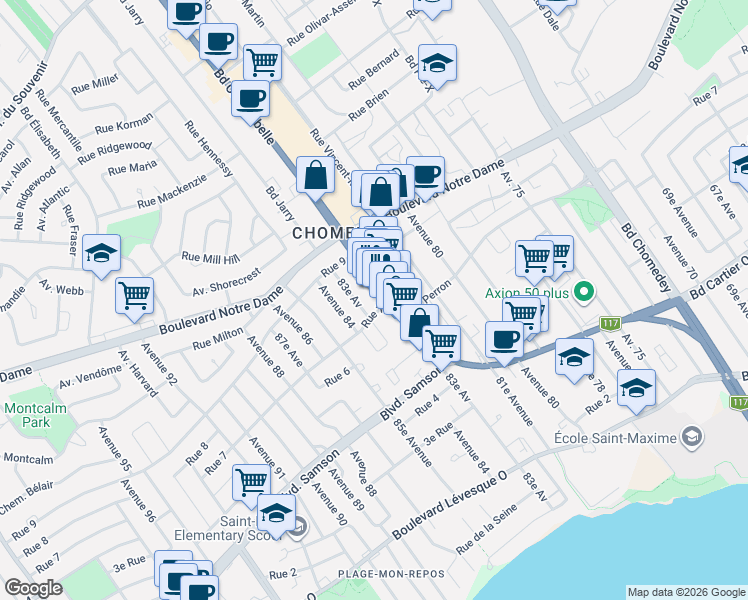This screenshot has width=748, height=600.
Task: Select the coffee cup marker on Boulevard Notre Dame
Action: (x=428, y=176)
